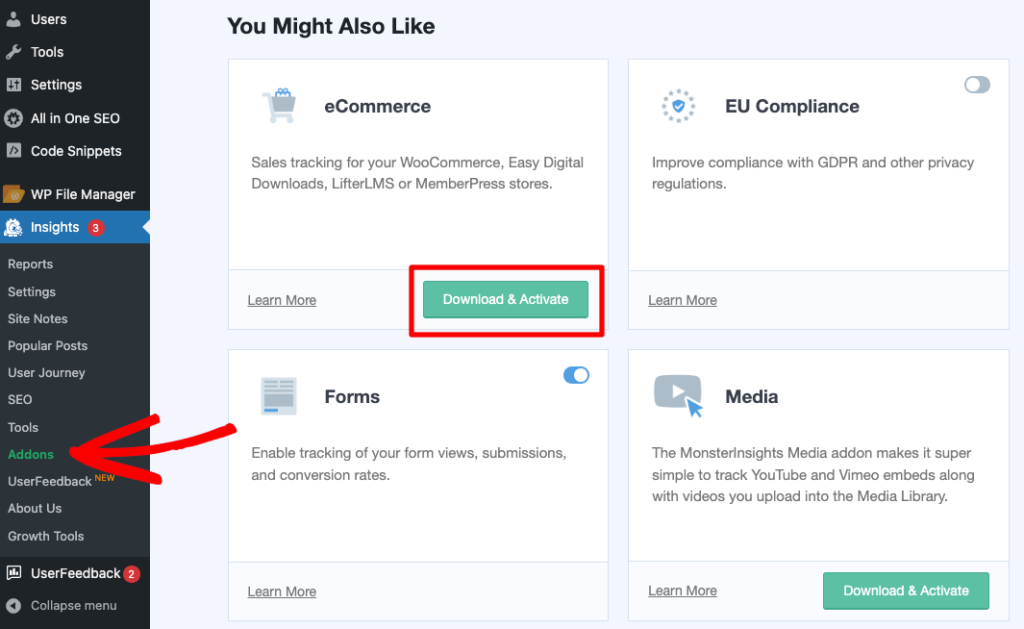The height and width of the screenshot is (629, 1024).
Task: Select the Insights plugin icon in sidebar
Action: coord(14,227)
